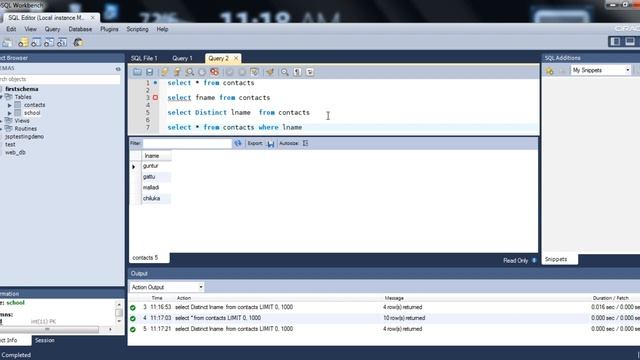This screenshot has width=640, height=360.
Task: Close the Query 2 tab
Action: point(236,58)
